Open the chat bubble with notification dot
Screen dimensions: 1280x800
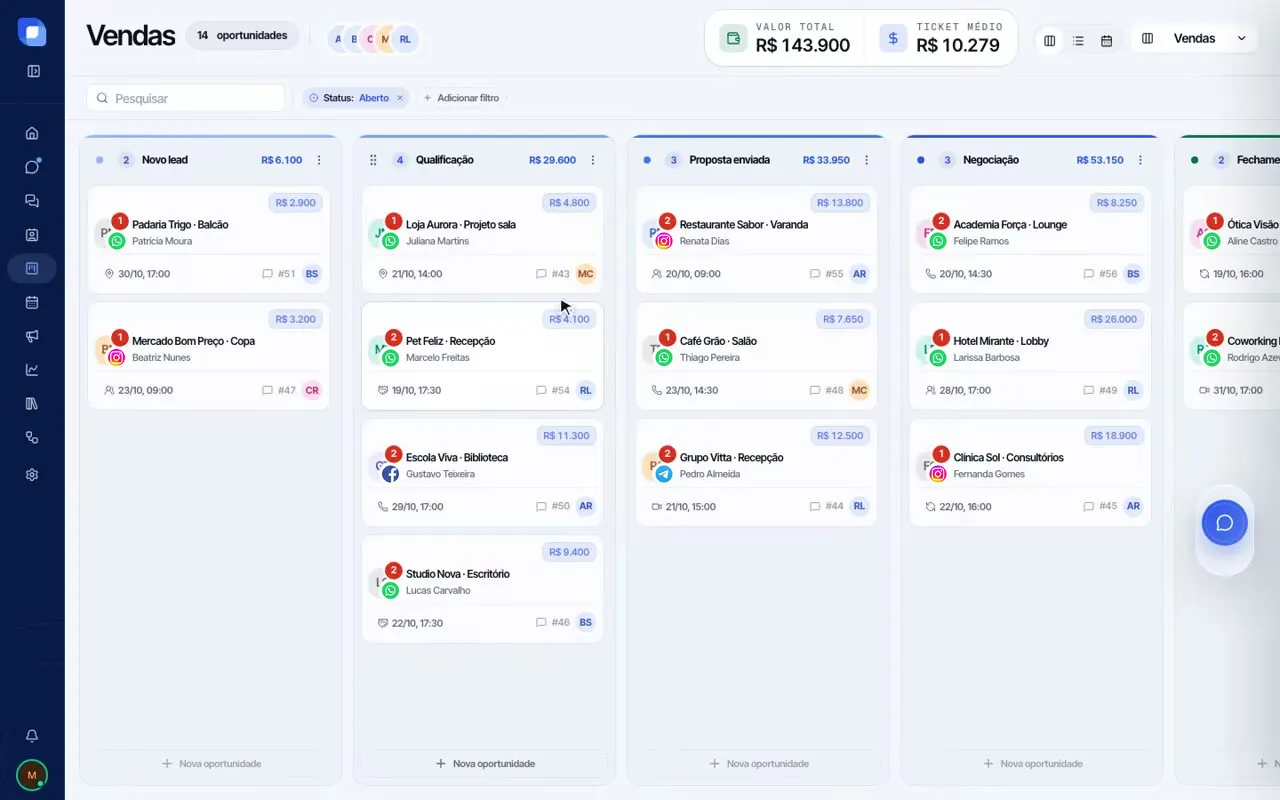(x=32, y=167)
